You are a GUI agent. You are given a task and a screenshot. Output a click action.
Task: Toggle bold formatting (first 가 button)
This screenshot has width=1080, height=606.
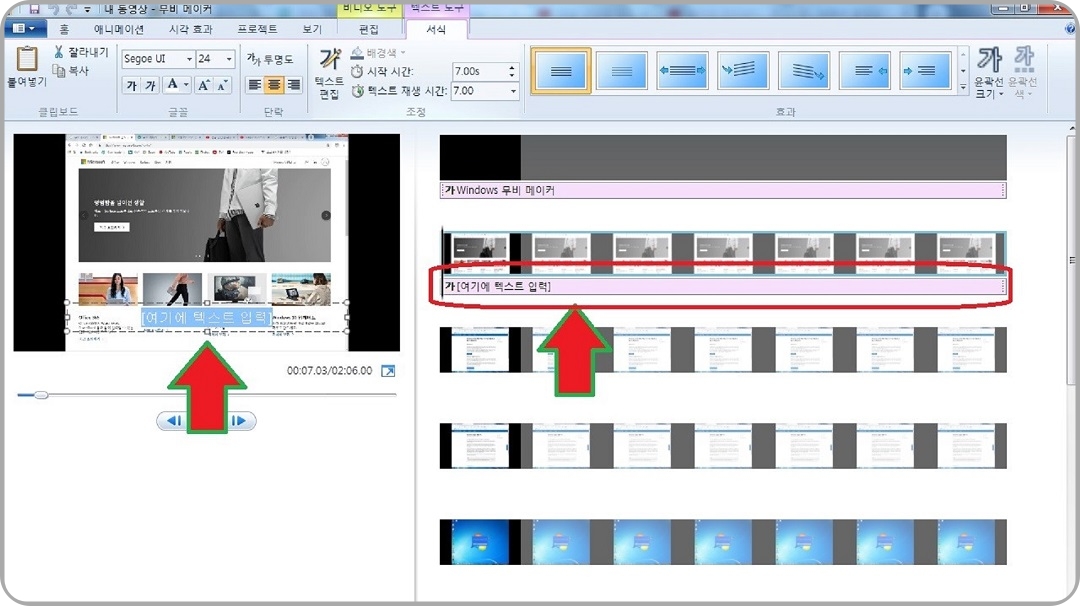(132, 85)
